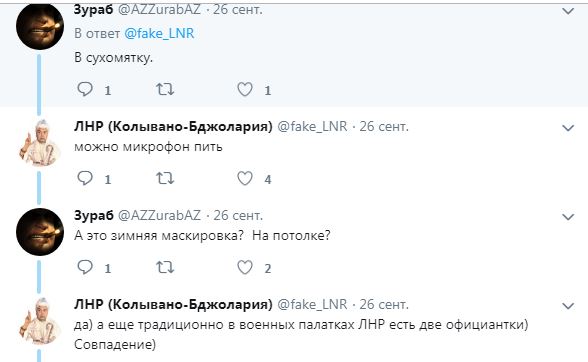Viewport: 588px width, 362px height.
Task: Like "А это зимняя маскировка?" tweet
Action: [x=245, y=267]
